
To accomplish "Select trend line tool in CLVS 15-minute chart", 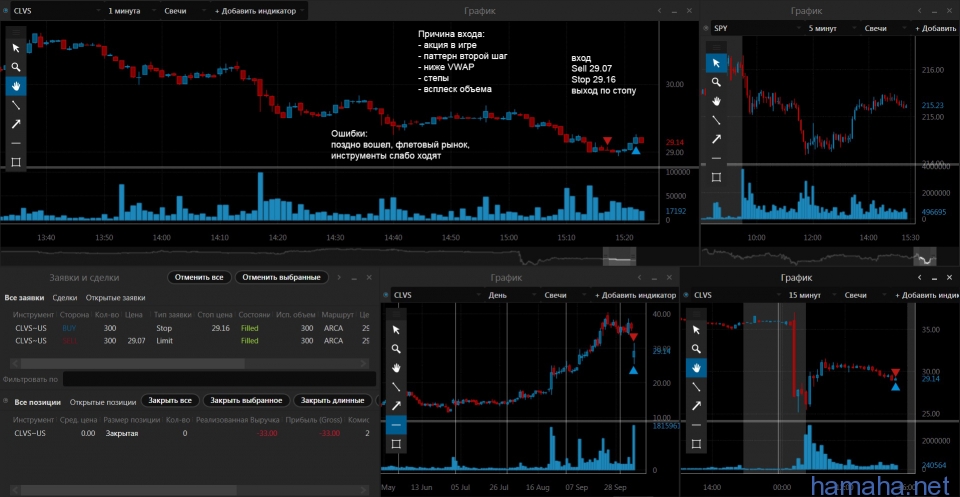I will point(696,387).
